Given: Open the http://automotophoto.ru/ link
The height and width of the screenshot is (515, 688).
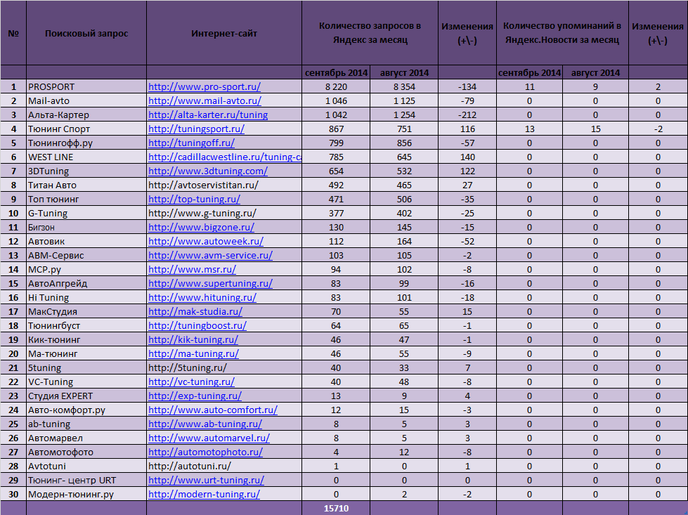Looking at the screenshot, I should (x=205, y=452).
